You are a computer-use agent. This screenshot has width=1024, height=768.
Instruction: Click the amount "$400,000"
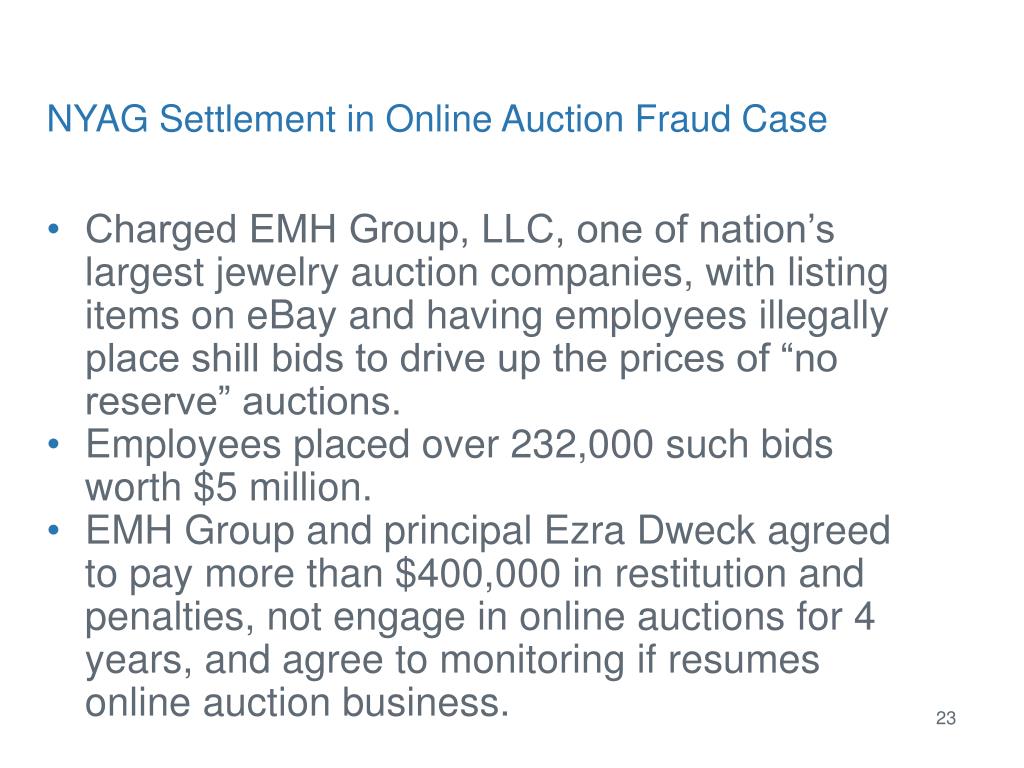[478, 573]
